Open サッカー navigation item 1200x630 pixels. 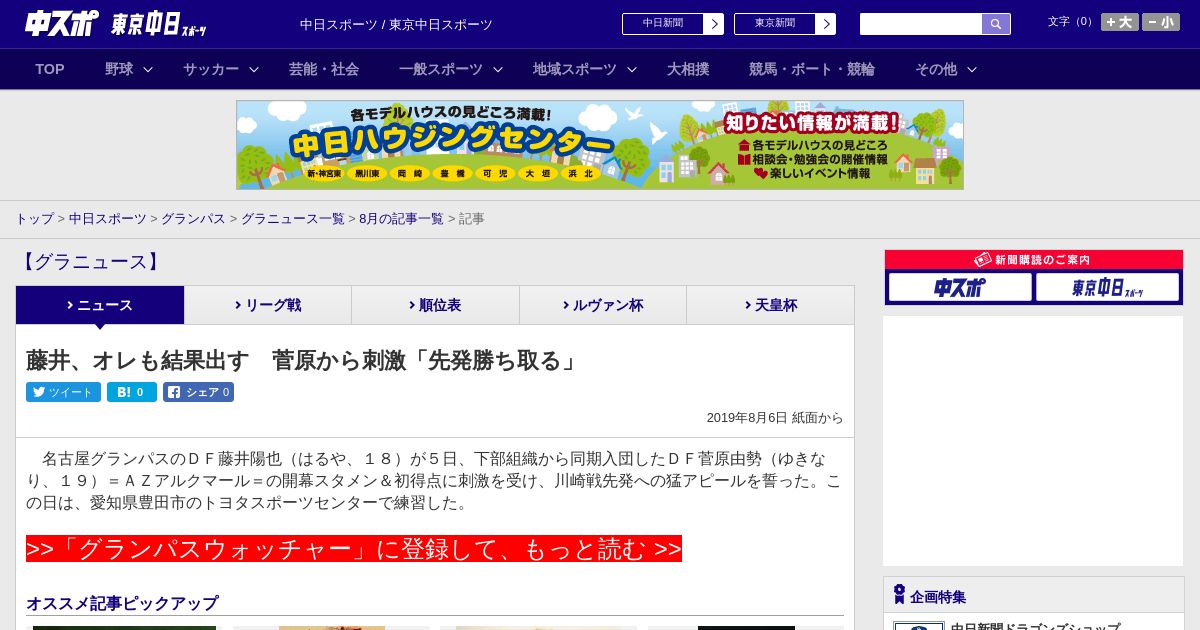pos(211,69)
